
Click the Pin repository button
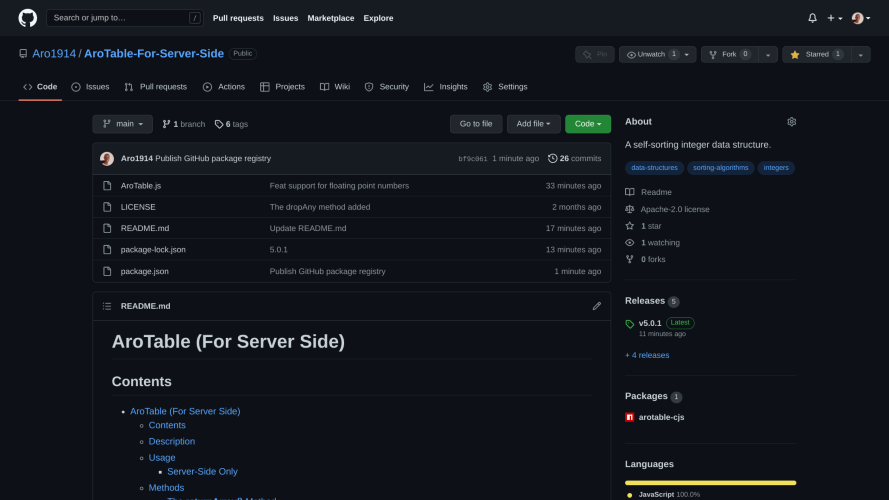click(x=595, y=54)
